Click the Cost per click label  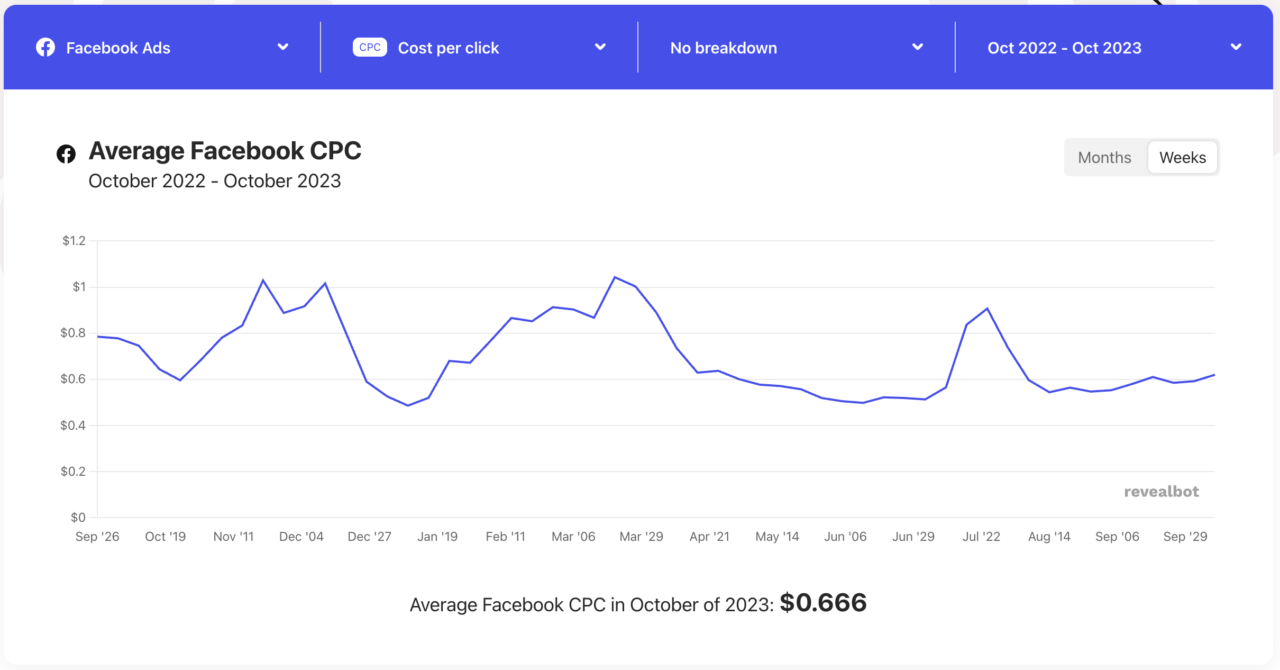448,48
